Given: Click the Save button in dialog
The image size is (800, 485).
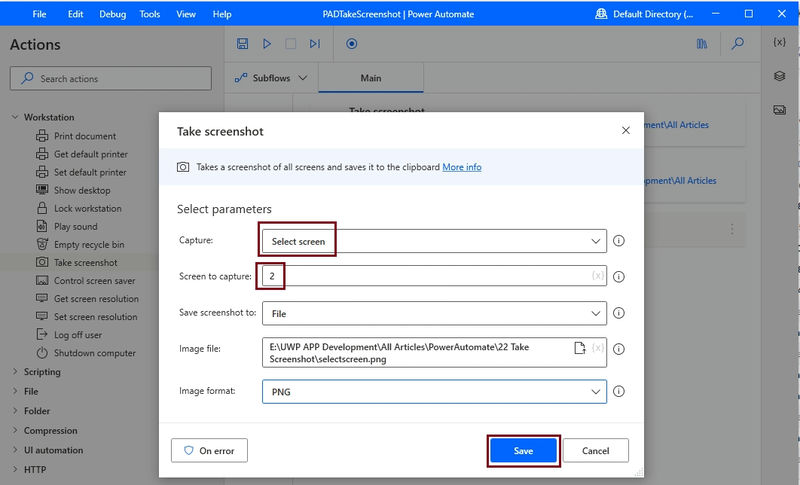Looking at the screenshot, I should (523, 451).
